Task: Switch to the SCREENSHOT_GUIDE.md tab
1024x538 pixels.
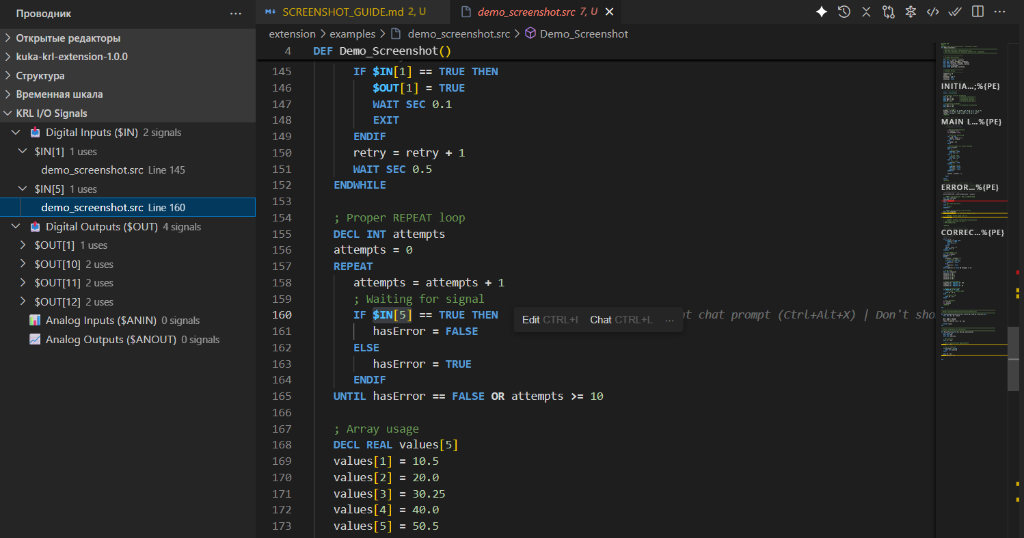Action: pyautogui.click(x=353, y=12)
